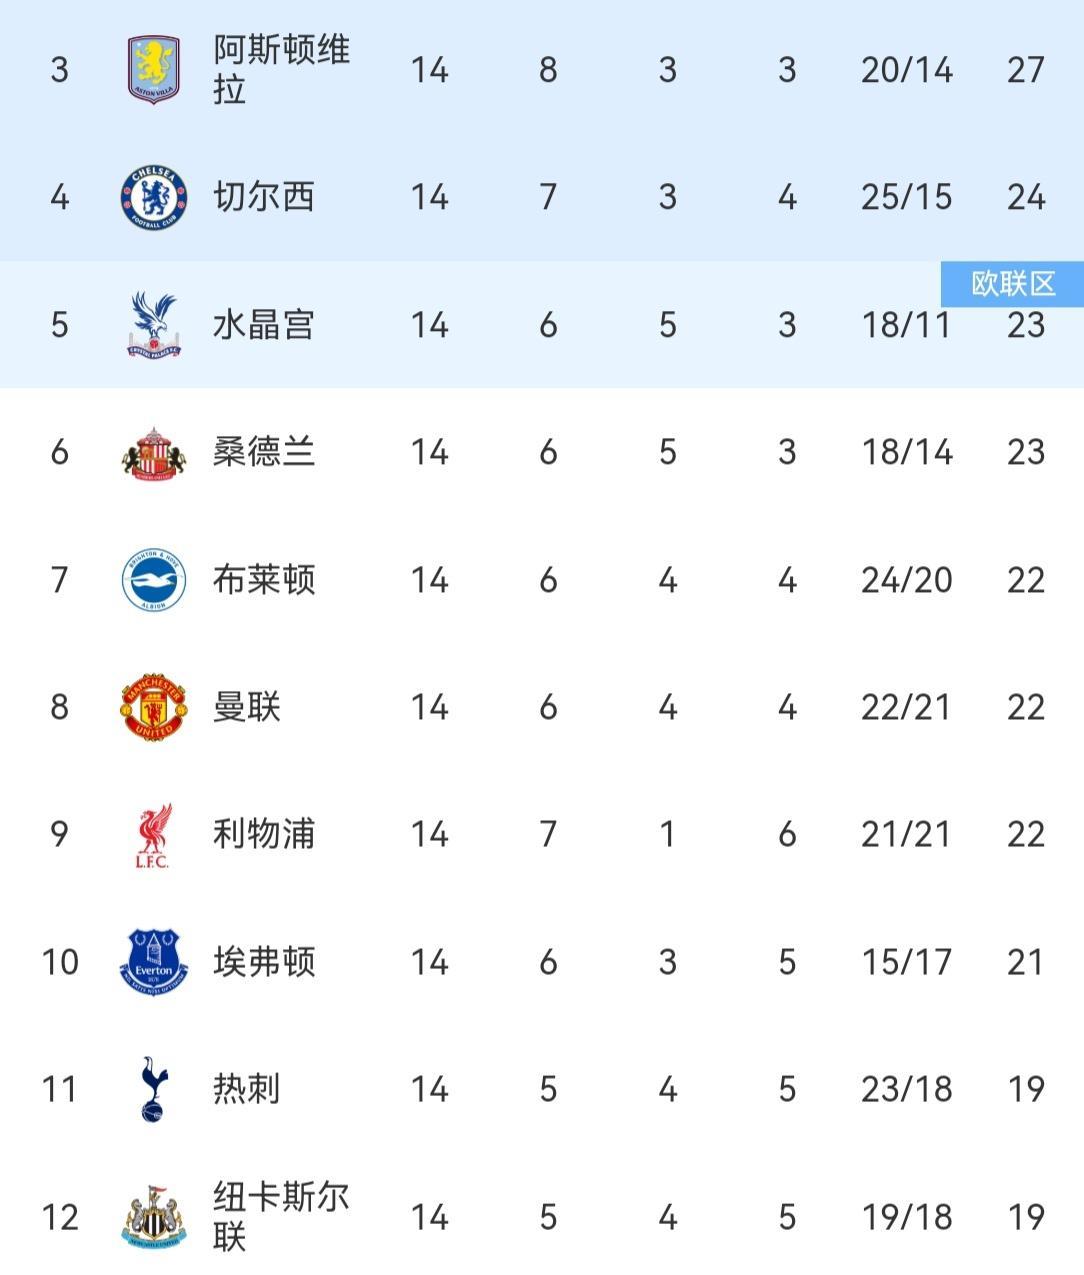Click the Tottenham cockerel logo
1084x1275 pixels.
[x=153, y=1088]
